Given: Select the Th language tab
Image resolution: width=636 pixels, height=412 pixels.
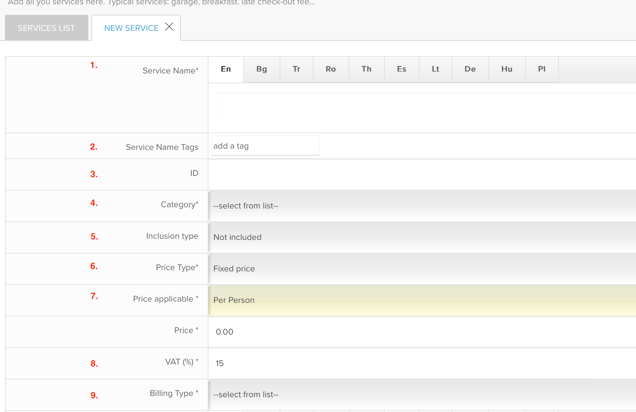Looking at the screenshot, I should point(366,69).
